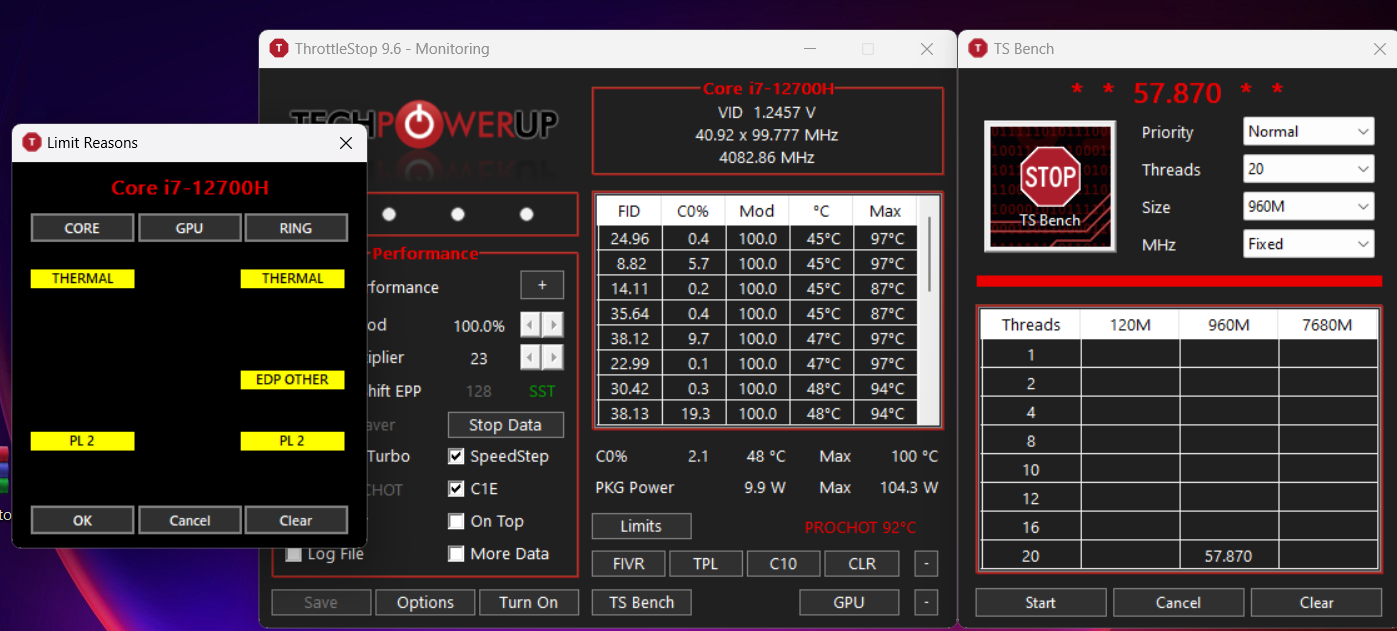Open the Limits window button
The image size is (1397, 631).
[641, 526]
